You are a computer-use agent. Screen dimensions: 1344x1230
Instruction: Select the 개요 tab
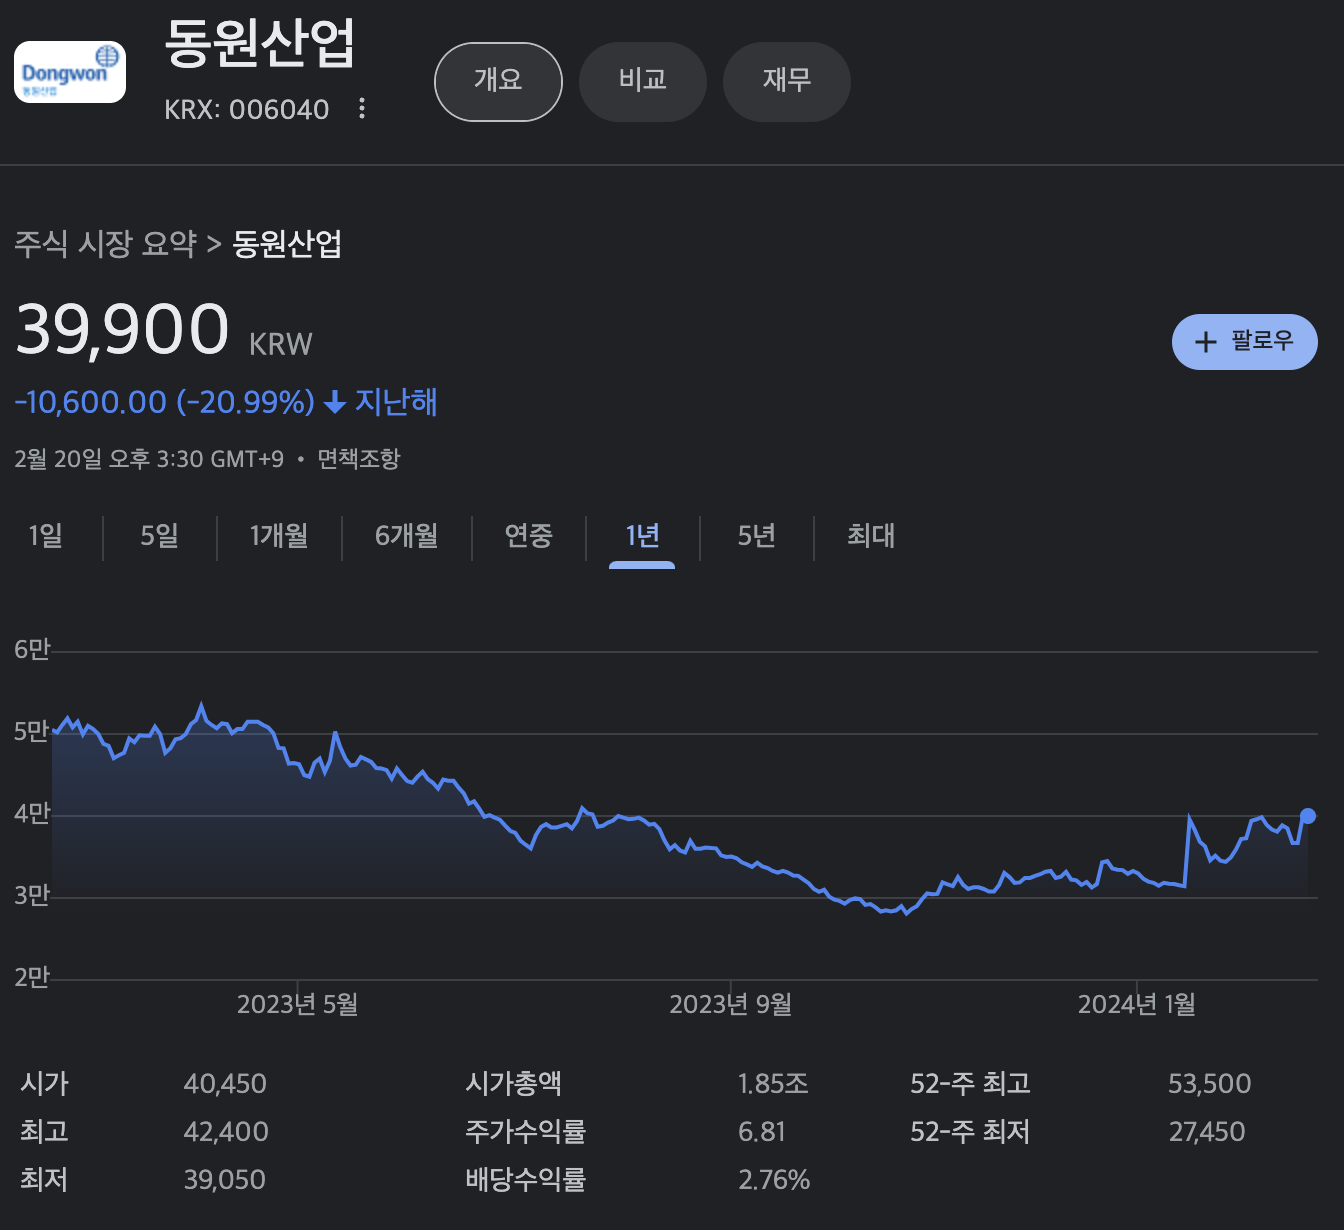coord(498,81)
